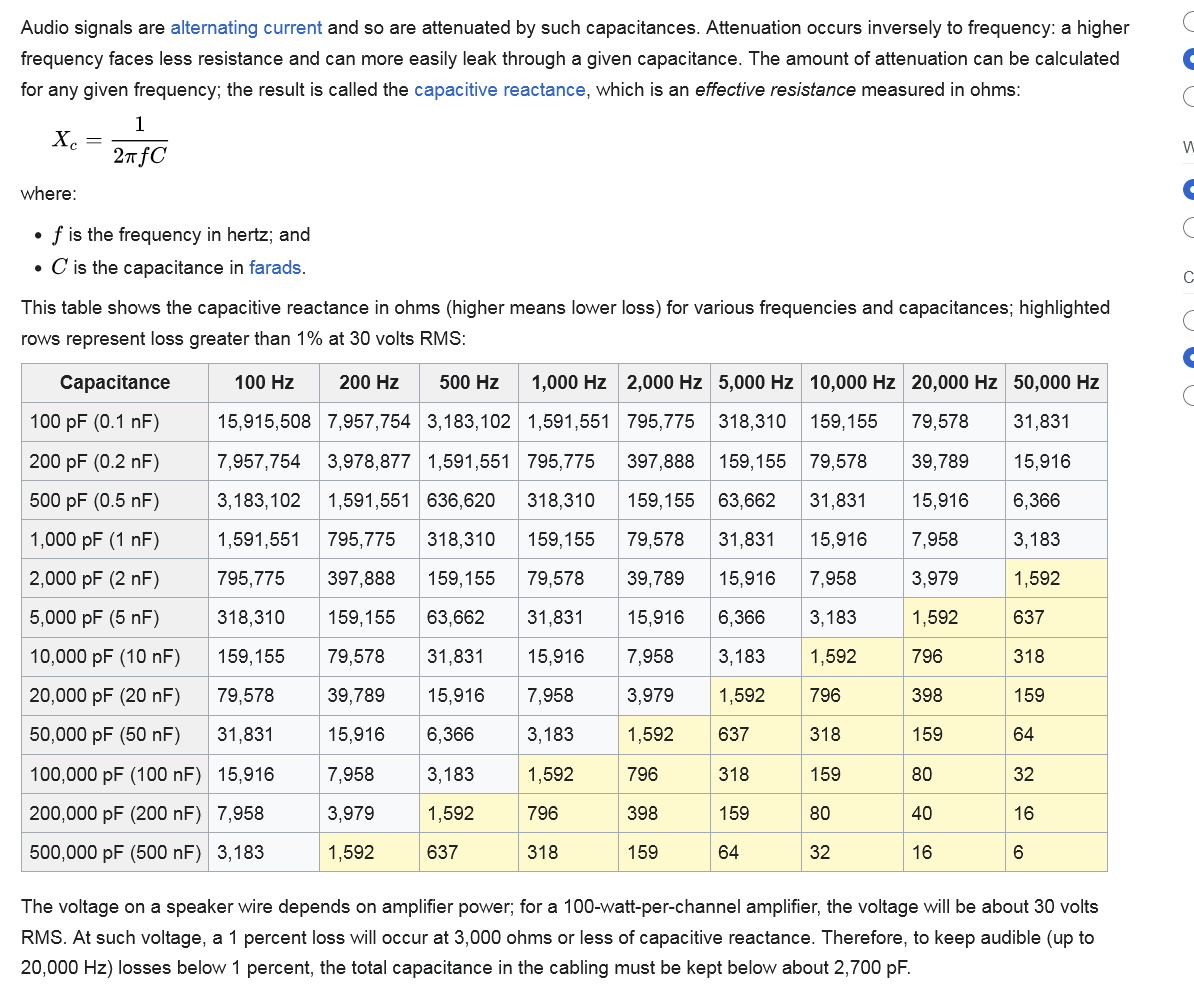
Task: Click the 100 Hz column header
Action: pos(264,383)
